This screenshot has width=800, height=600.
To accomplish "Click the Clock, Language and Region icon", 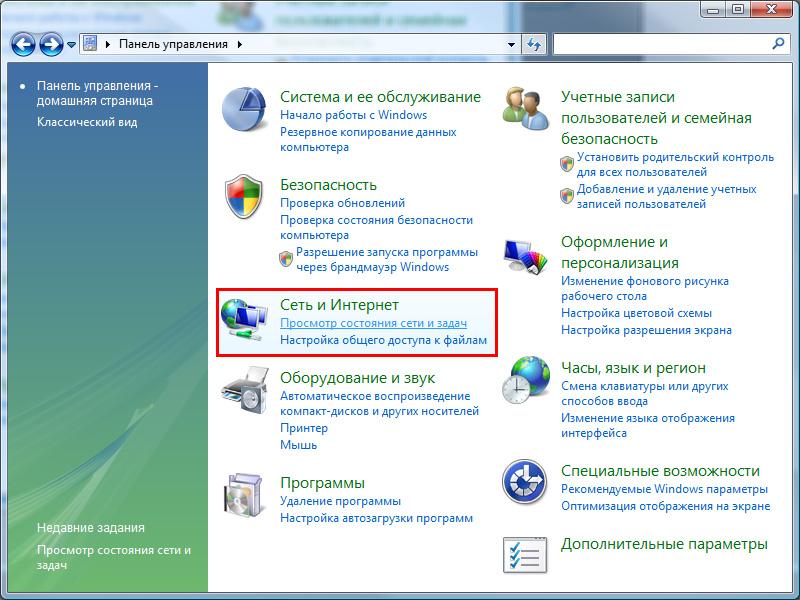I will (526, 380).
